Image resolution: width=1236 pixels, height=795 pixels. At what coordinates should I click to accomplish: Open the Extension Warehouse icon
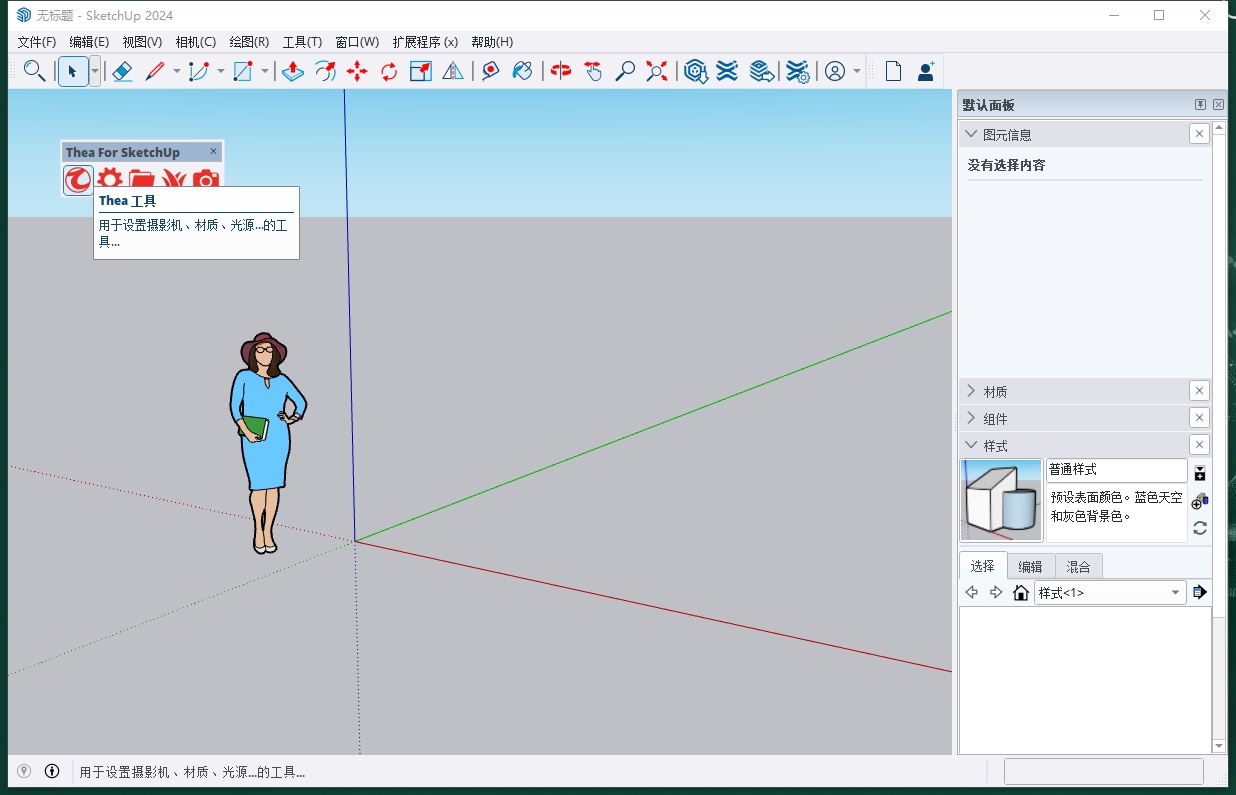pos(727,71)
